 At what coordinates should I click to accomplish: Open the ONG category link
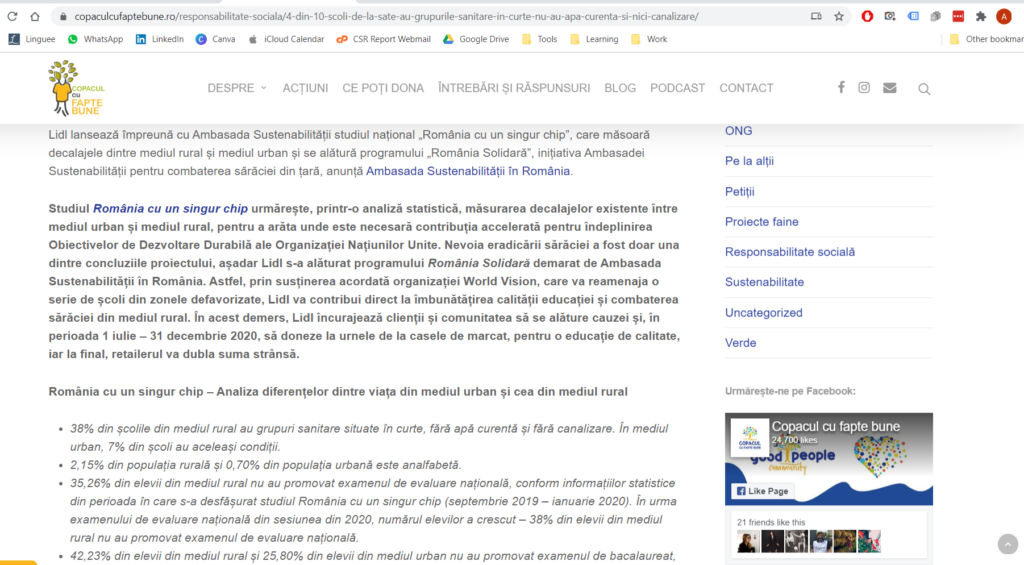coord(739,131)
